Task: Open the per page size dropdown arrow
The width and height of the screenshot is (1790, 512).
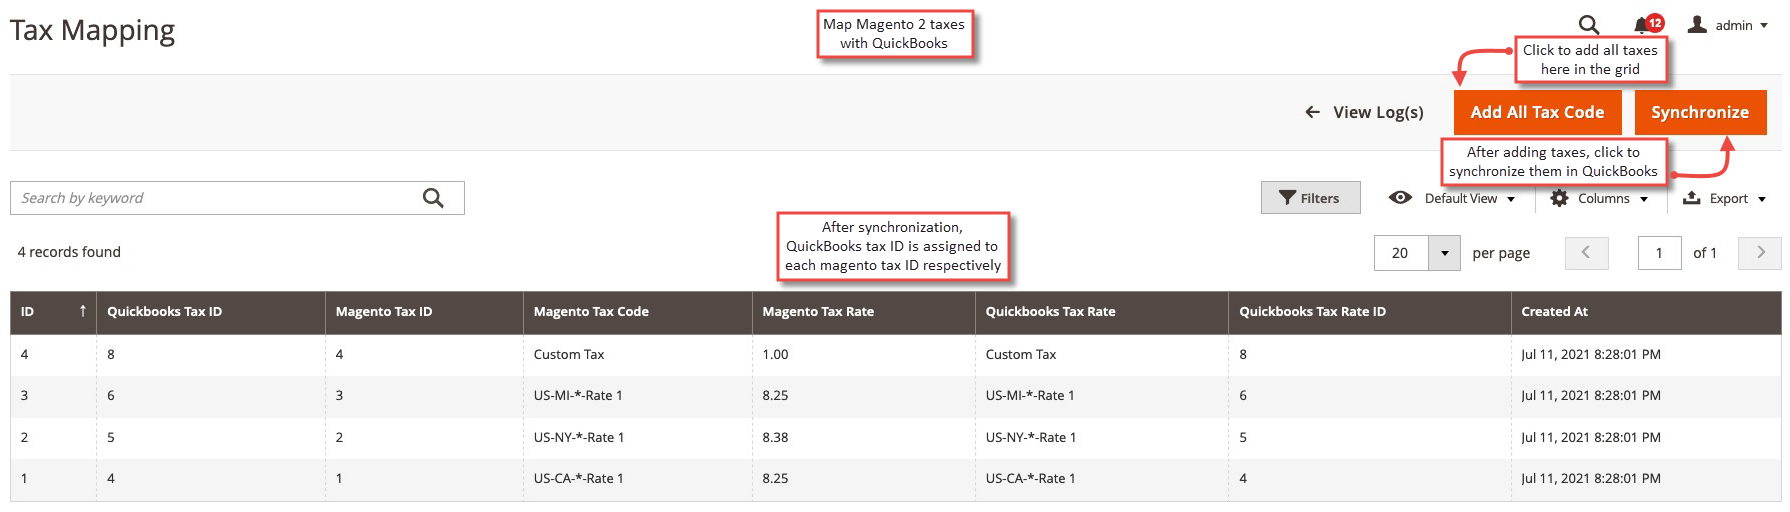Action: tap(1444, 253)
